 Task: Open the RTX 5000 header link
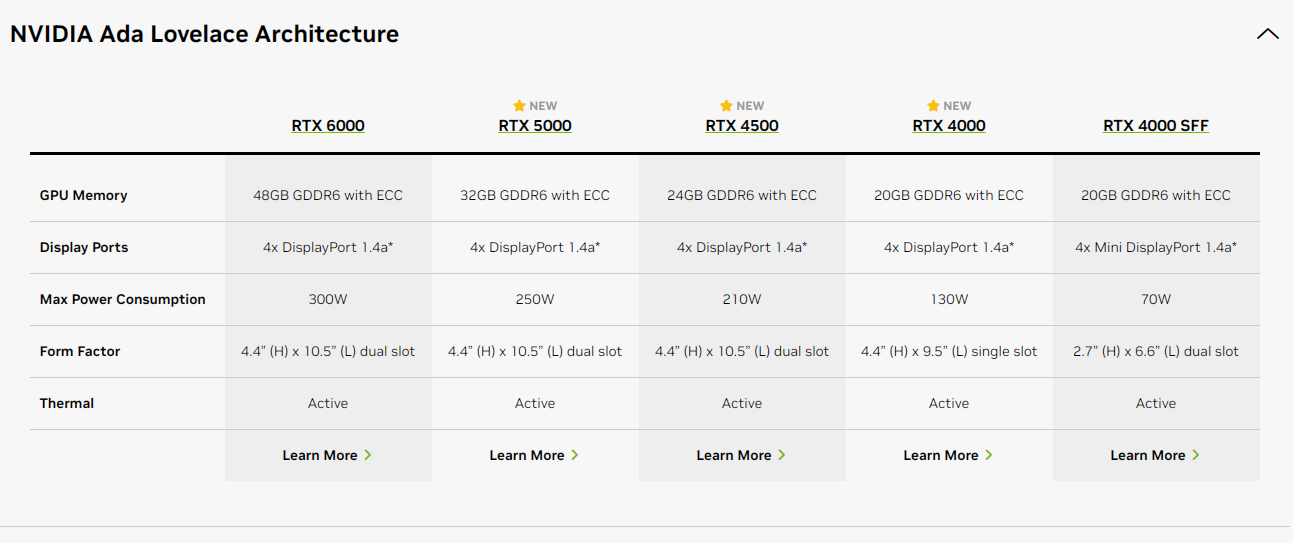pos(535,126)
